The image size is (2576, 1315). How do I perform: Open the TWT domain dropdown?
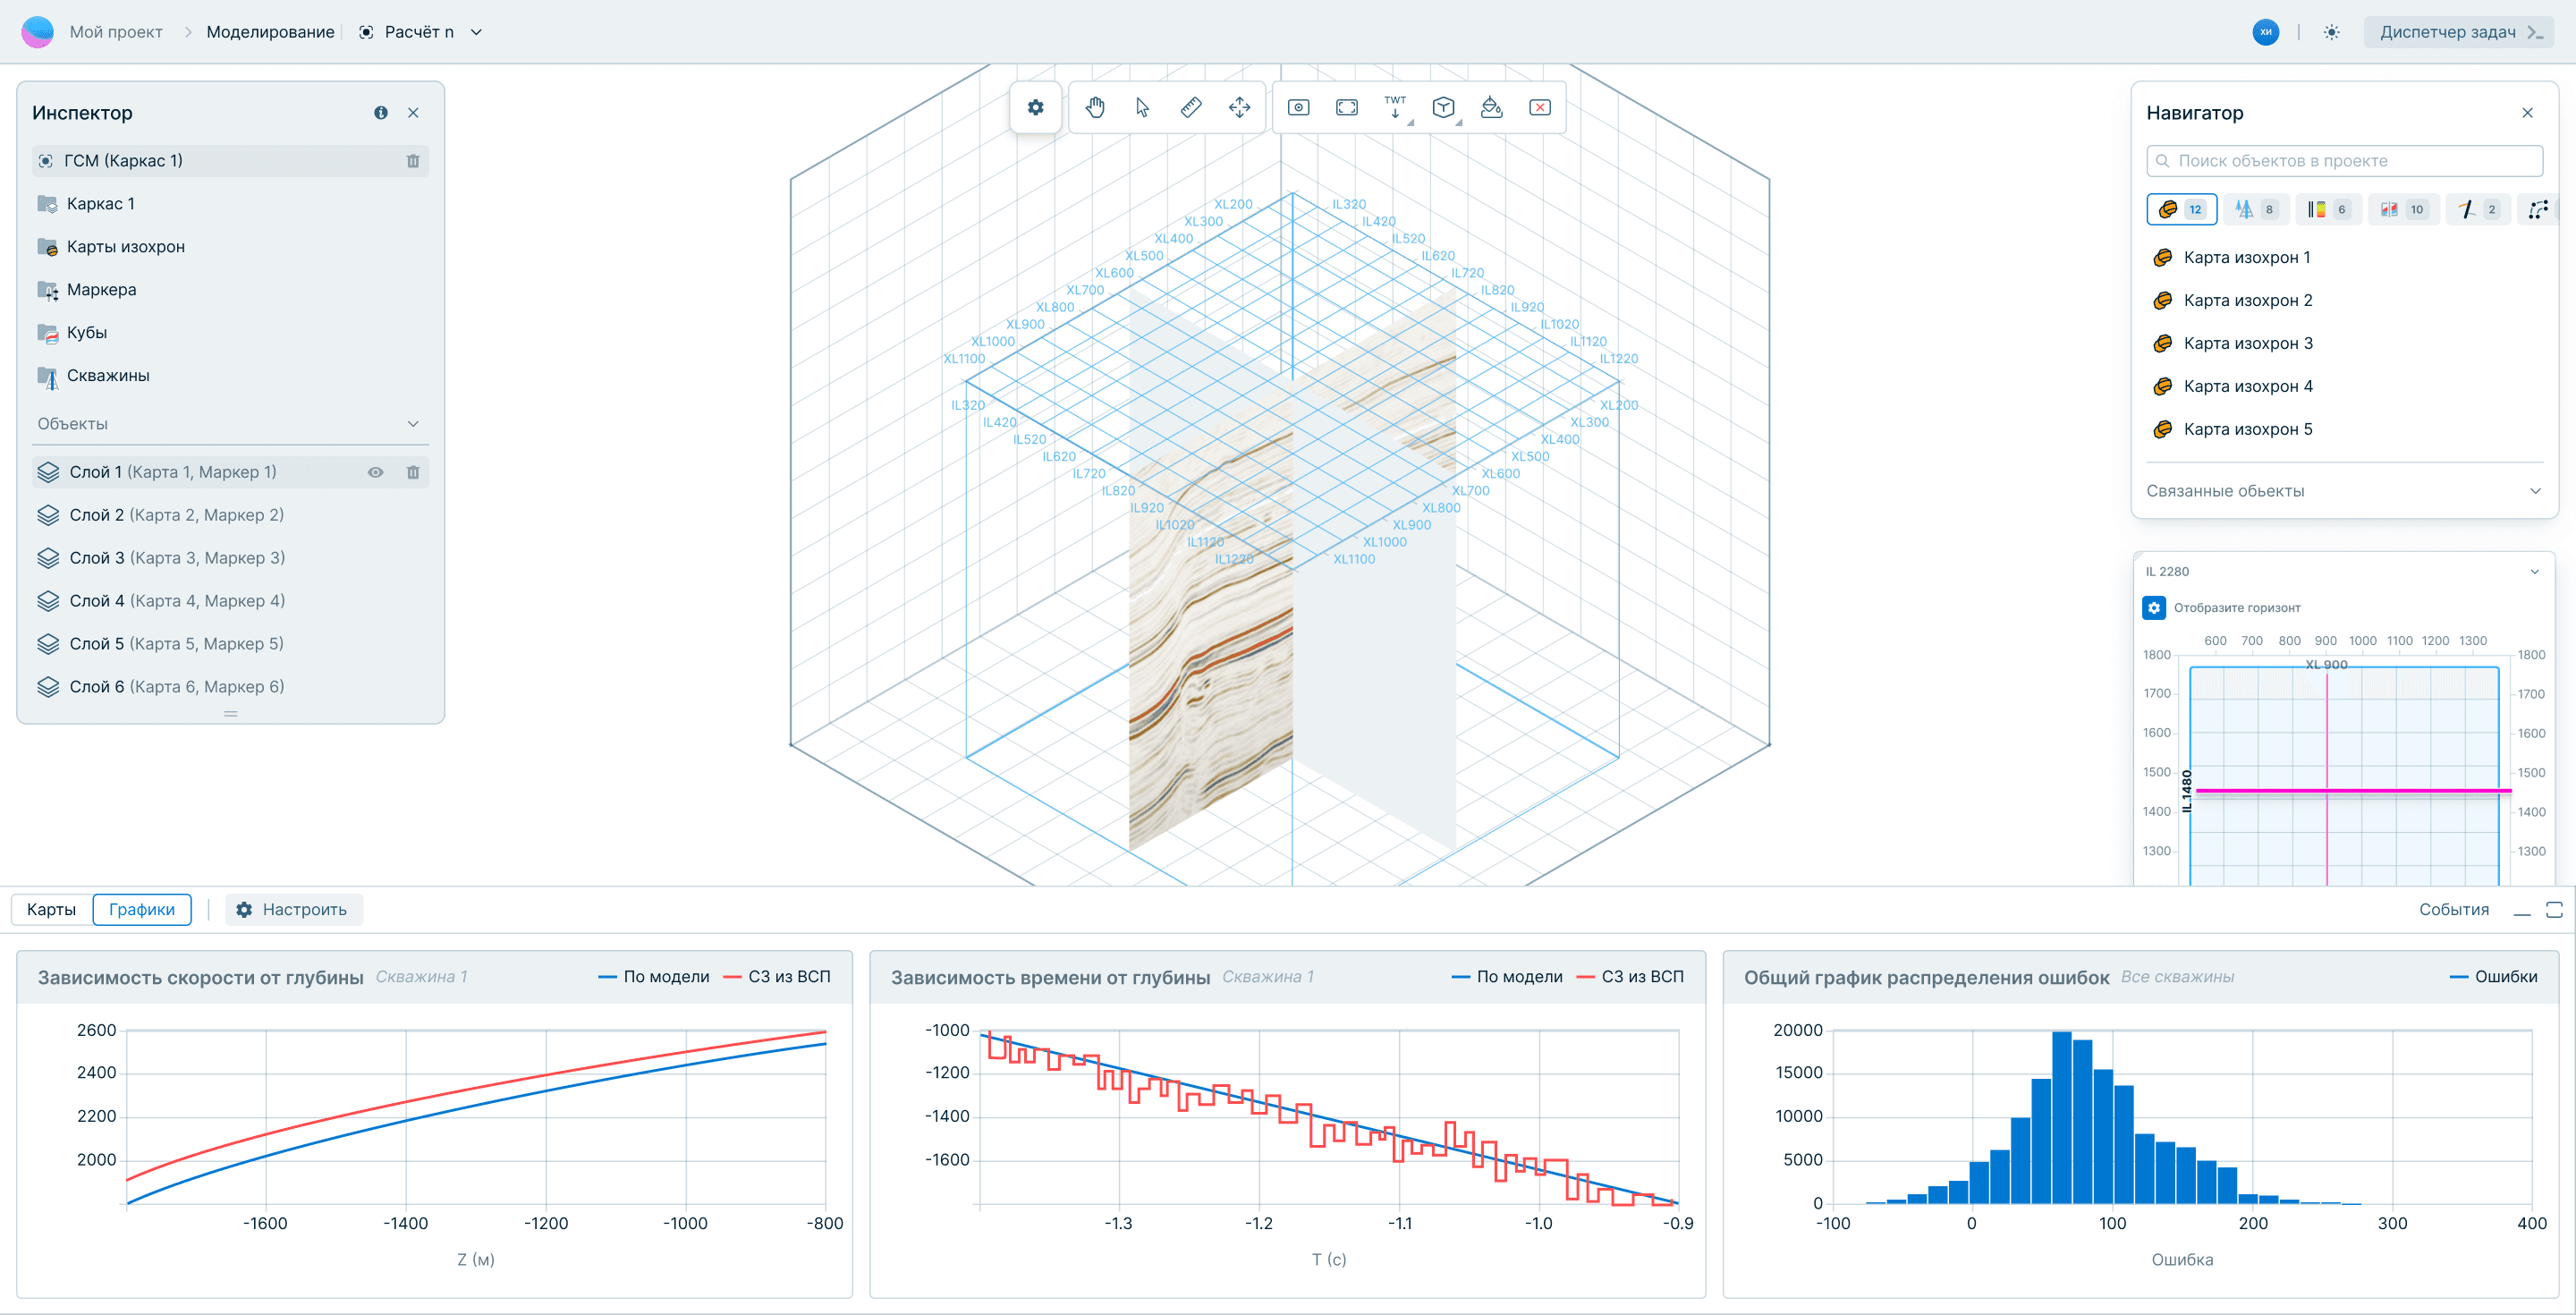point(1395,108)
